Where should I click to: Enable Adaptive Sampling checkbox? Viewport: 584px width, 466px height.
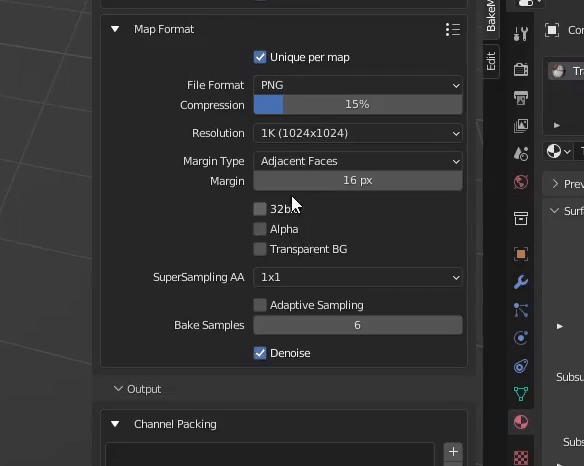260,305
